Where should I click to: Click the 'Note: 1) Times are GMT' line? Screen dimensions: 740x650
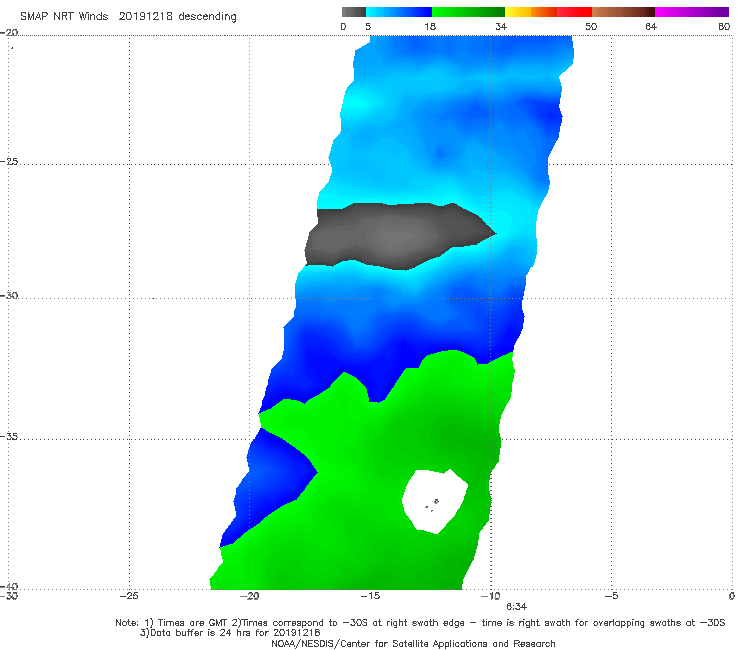pyautogui.click(x=420, y=623)
